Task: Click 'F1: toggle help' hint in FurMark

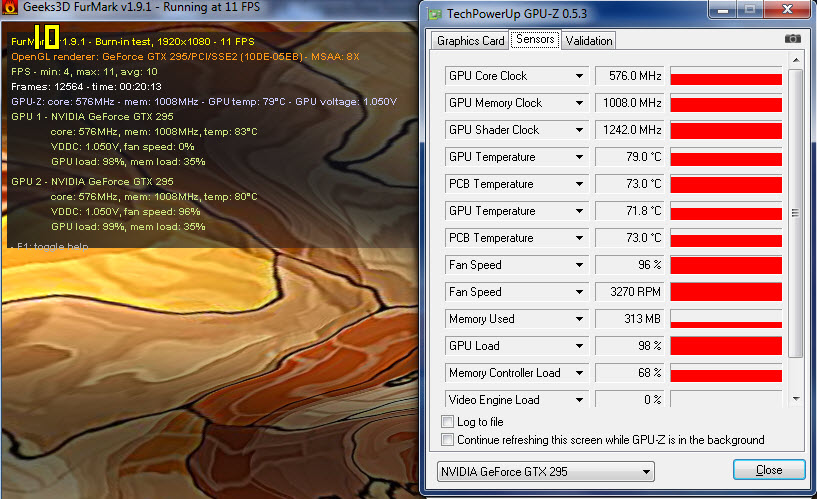Action: click(x=51, y=246)
